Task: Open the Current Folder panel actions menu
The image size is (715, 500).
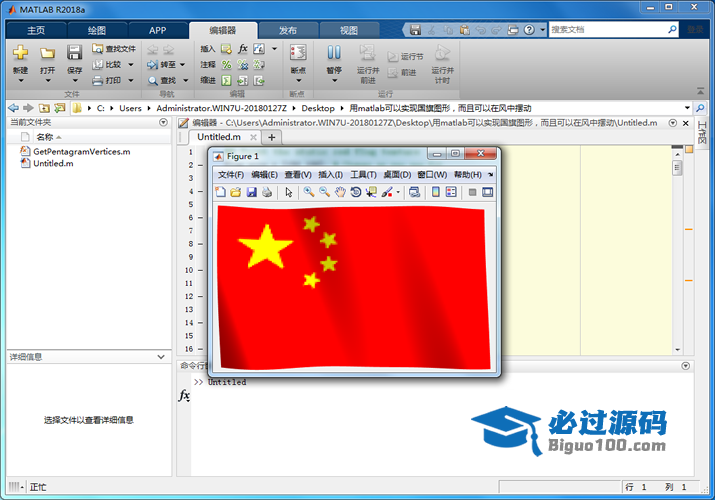Action: click(x=163, y=122)
